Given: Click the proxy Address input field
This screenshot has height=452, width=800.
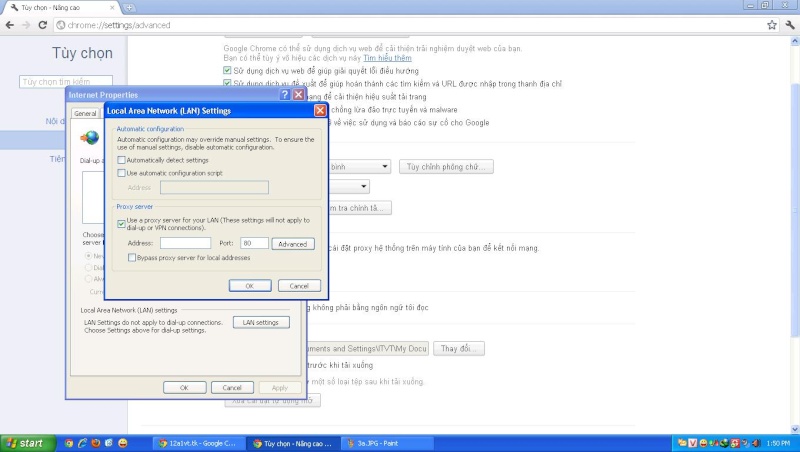Looking at the screenshot, I should (x=185, y=243).
